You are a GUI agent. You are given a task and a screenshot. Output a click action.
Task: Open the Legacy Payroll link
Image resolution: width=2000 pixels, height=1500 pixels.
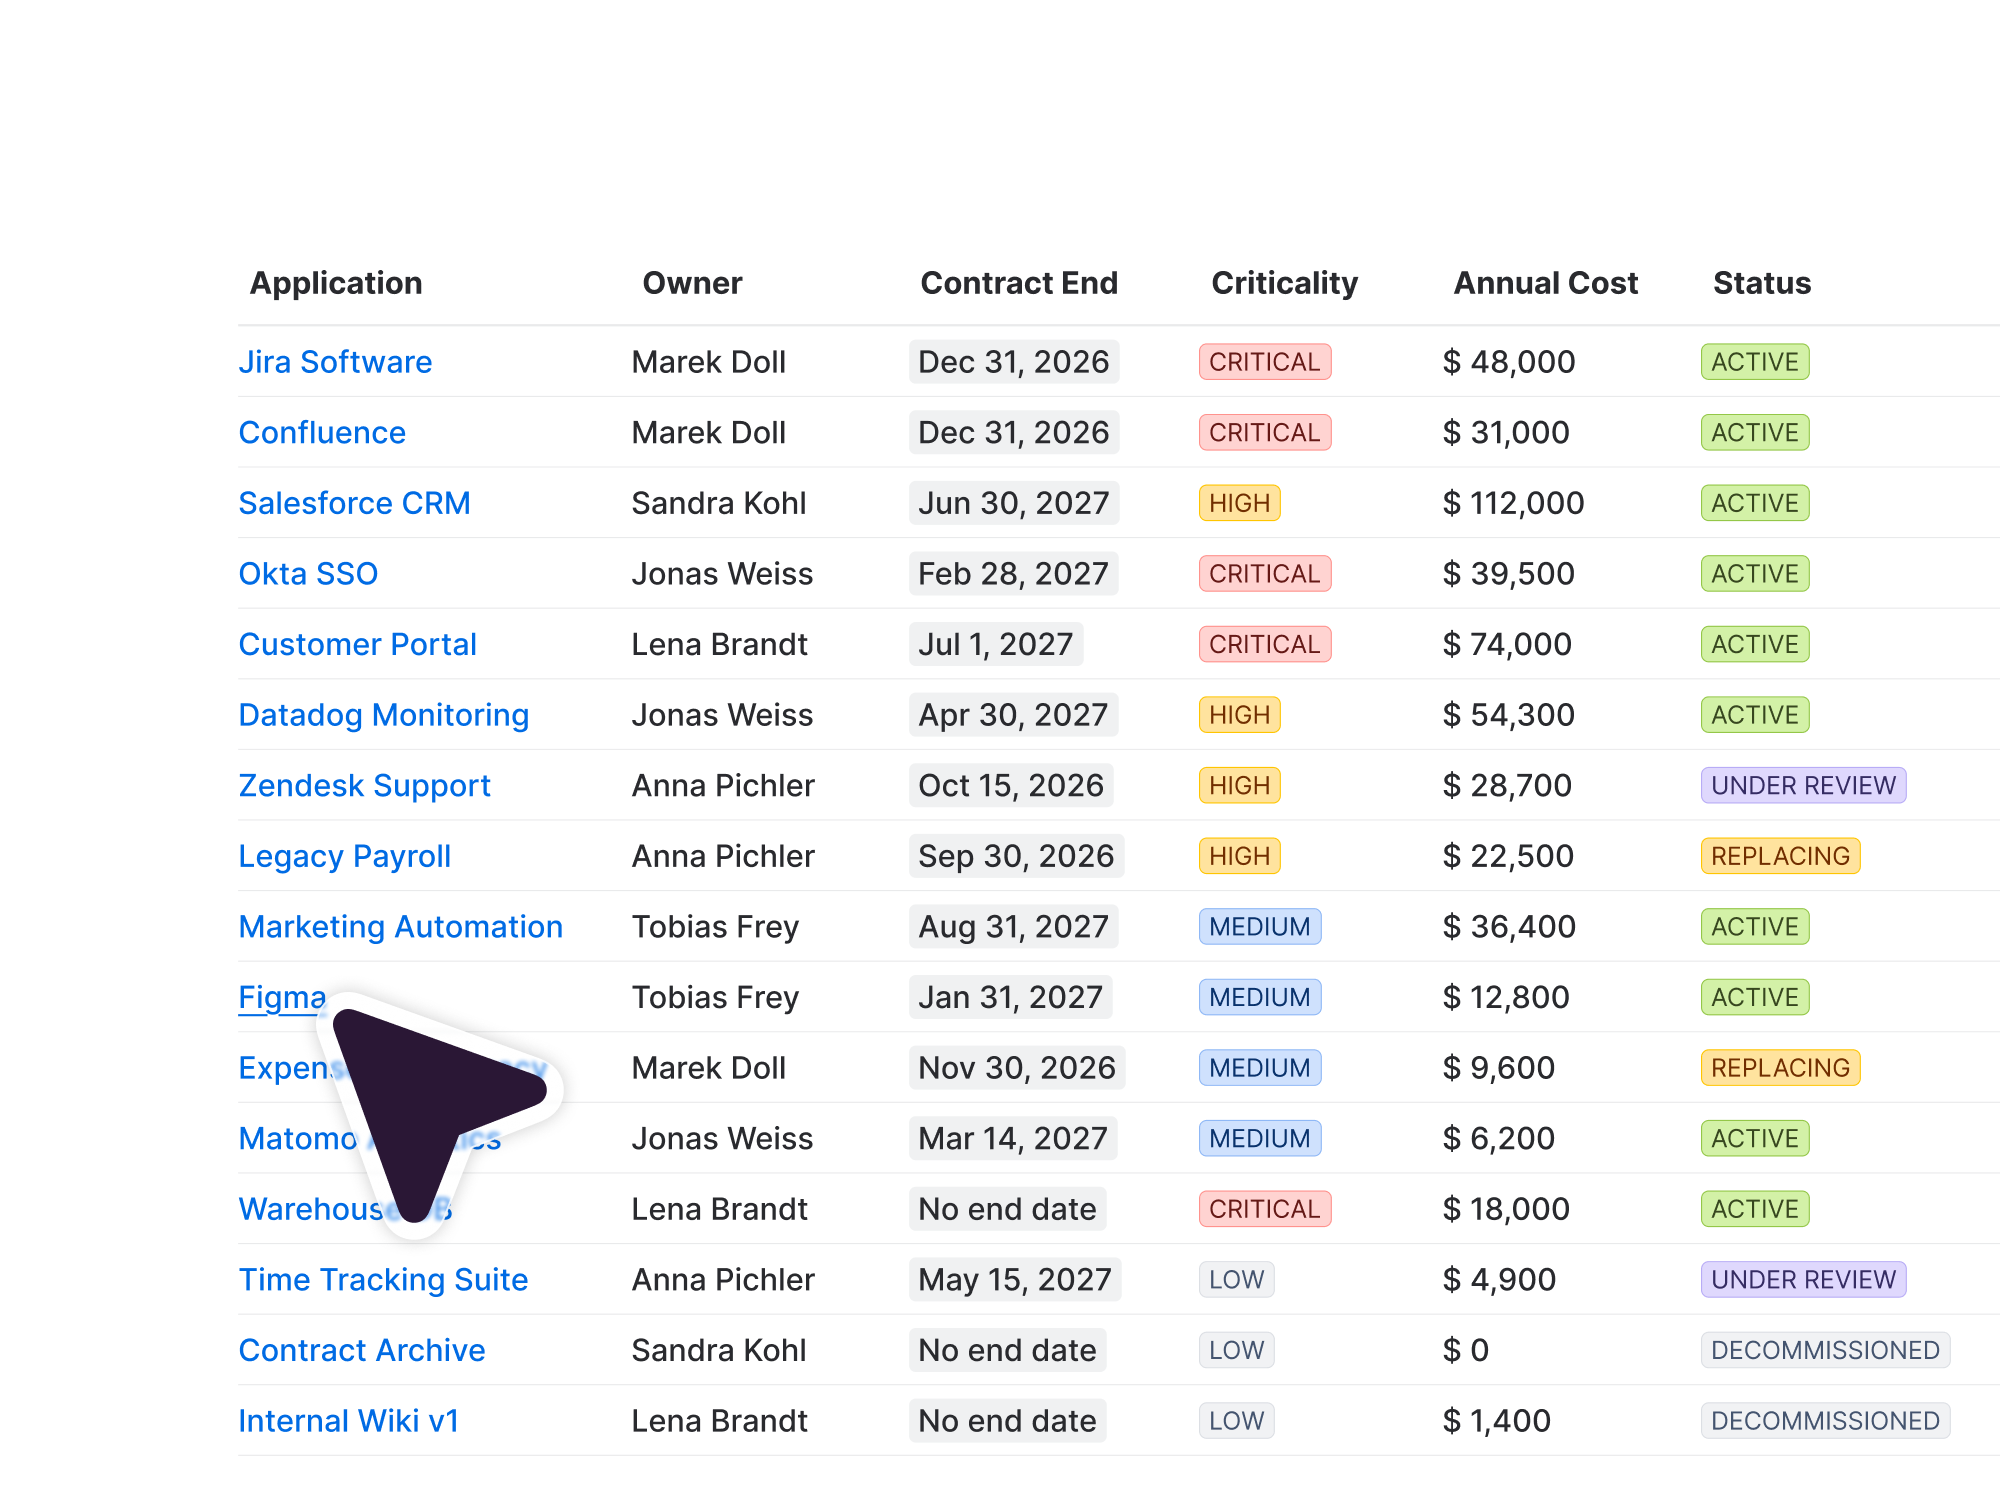344,856
